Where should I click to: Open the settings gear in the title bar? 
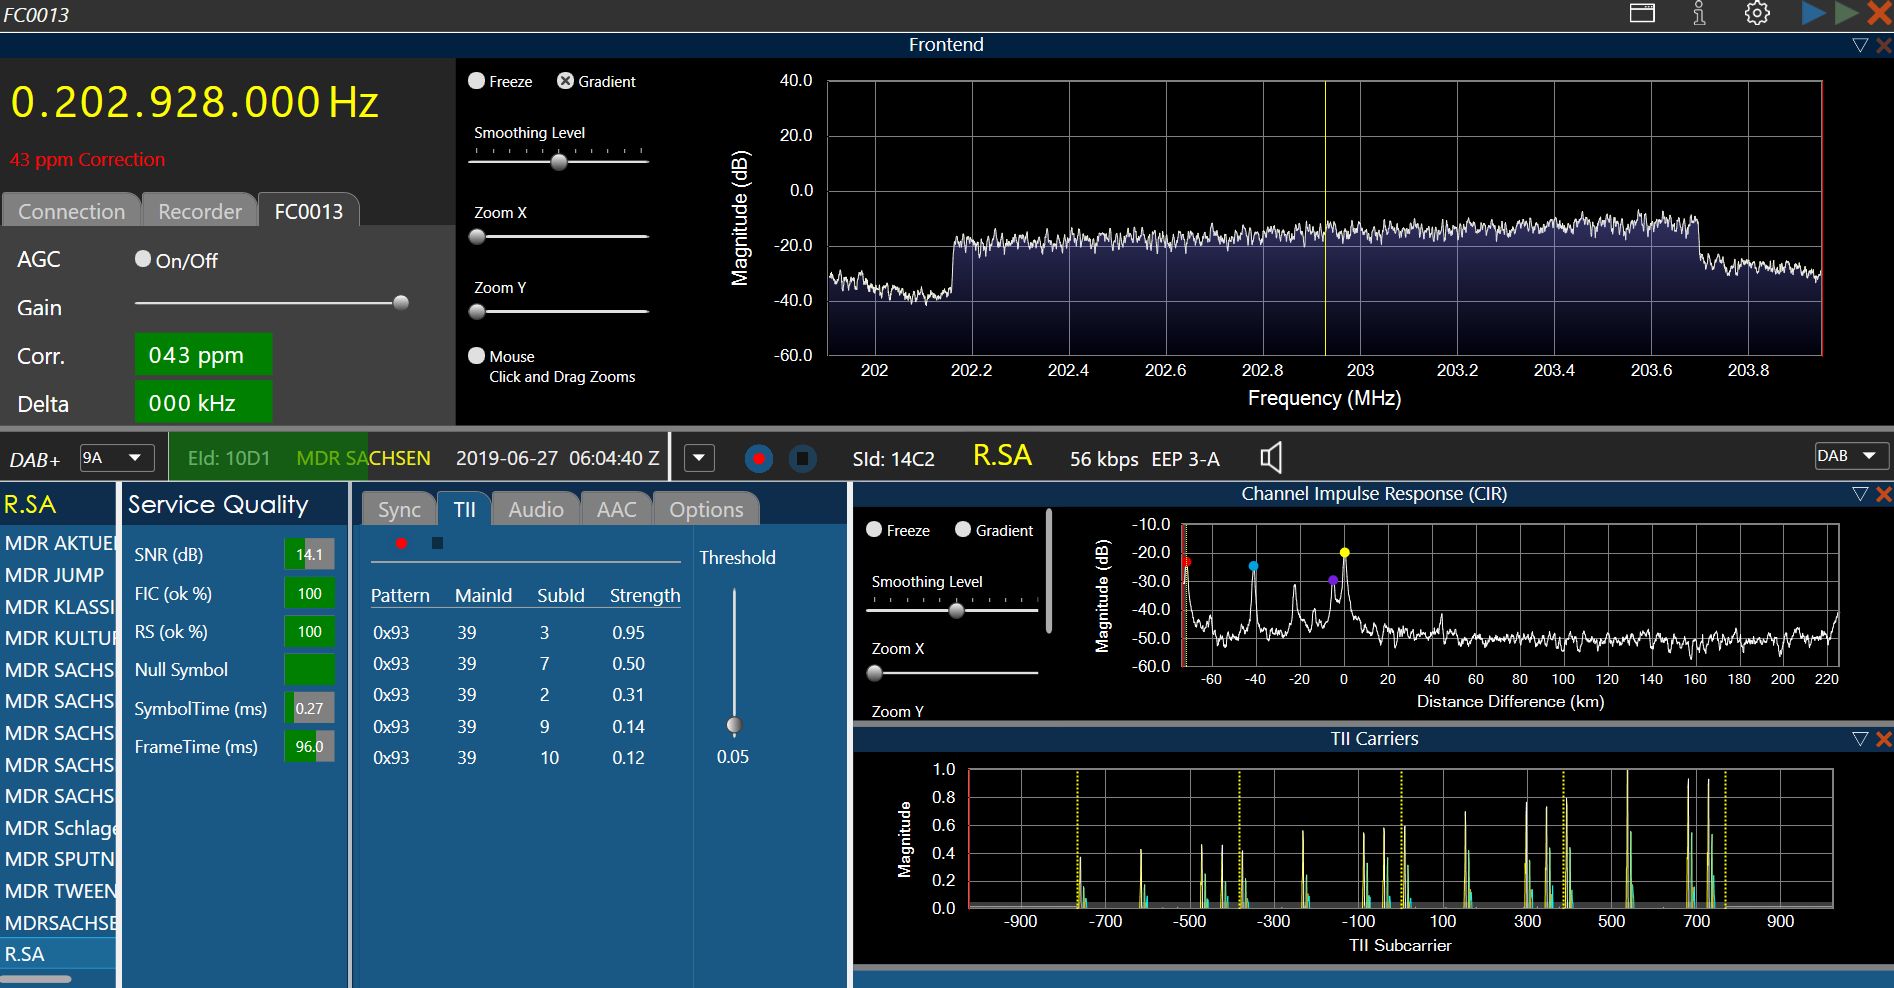[x=1757, y=13]
